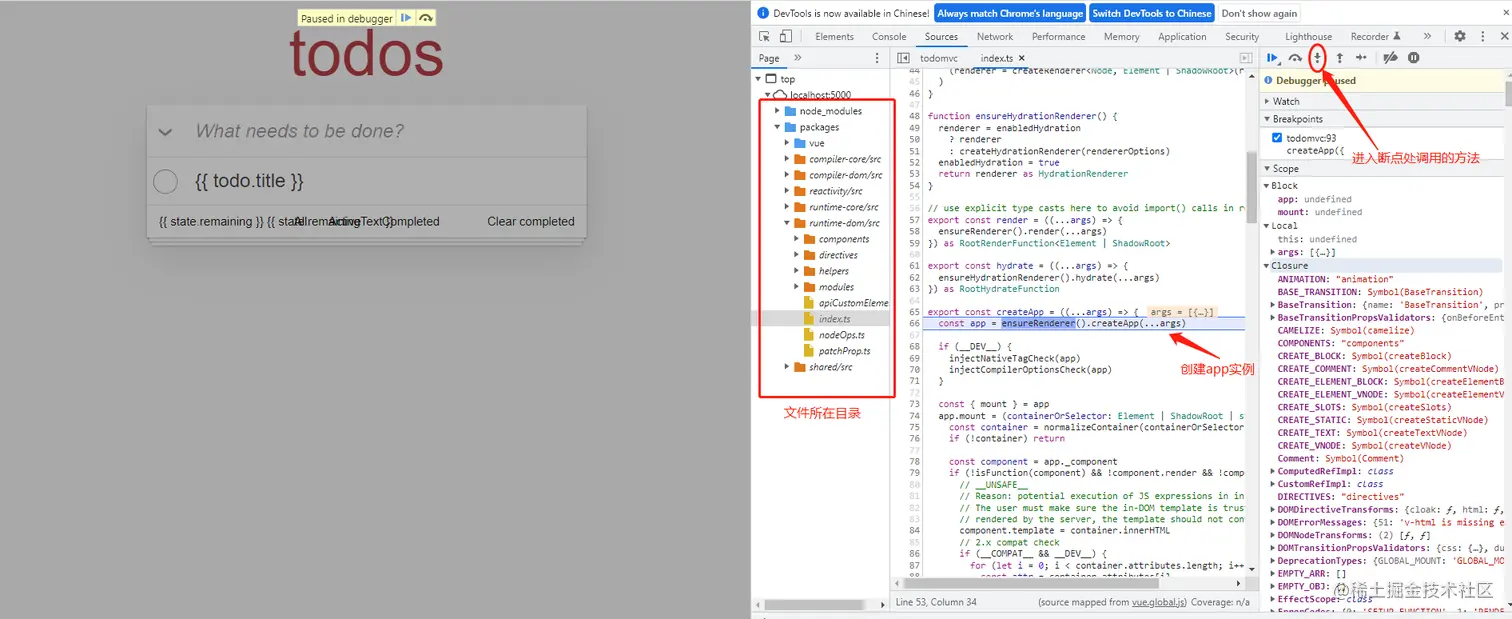Click Step out of current function icon
The height and width of the screenshot is (619, 1512).
pyautogui.click(x=1340, y=58)
